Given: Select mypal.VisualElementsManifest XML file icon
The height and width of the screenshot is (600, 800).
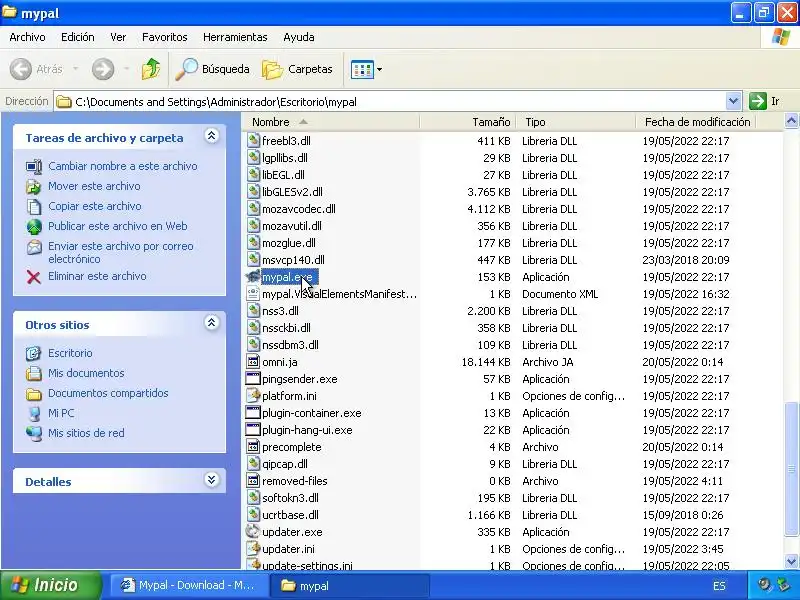Looking at the screenshot, I should click(253, 294).
